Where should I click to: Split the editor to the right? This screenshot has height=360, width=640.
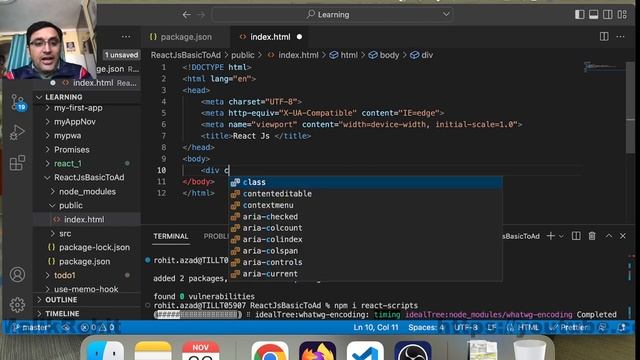tap(604, 37)
